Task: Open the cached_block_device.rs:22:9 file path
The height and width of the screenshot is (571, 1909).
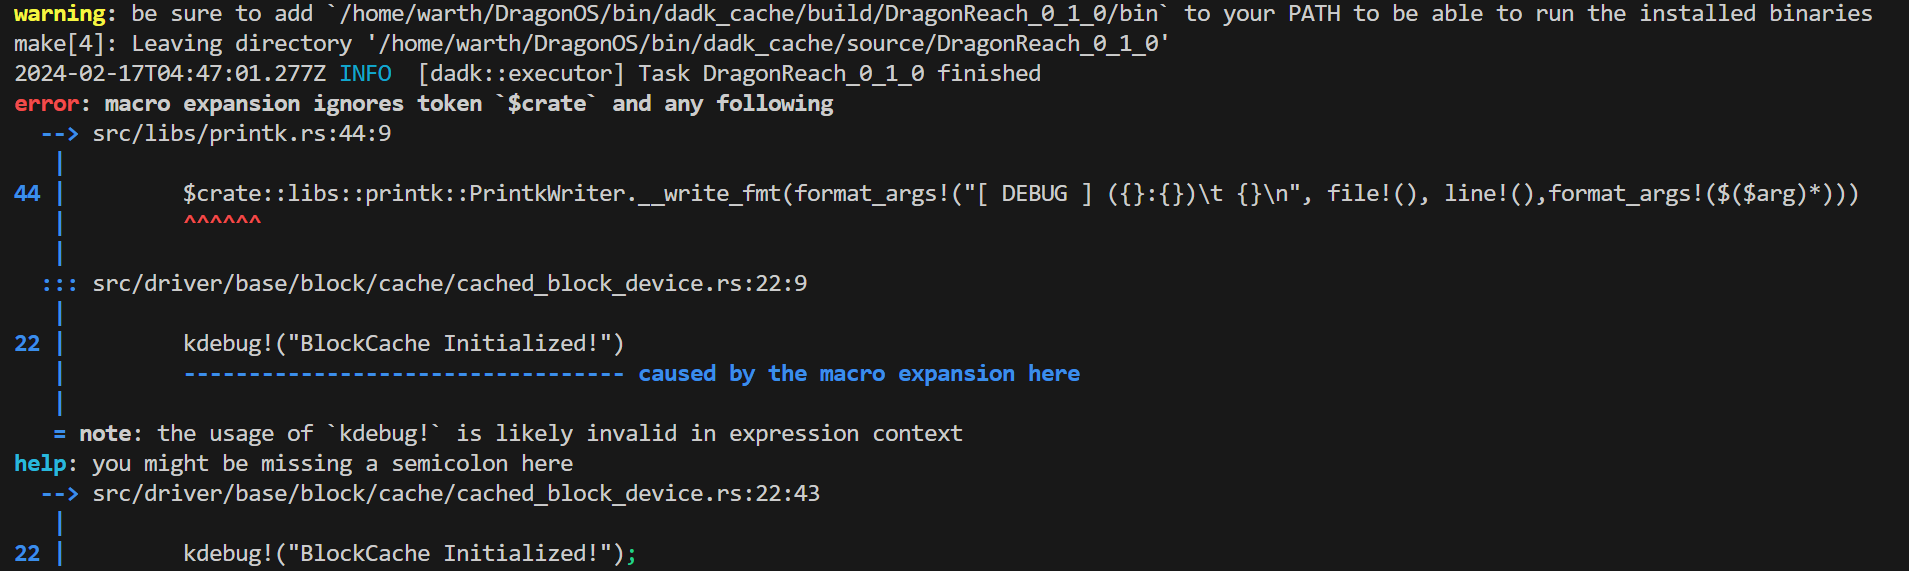Action: pos(450,283)
